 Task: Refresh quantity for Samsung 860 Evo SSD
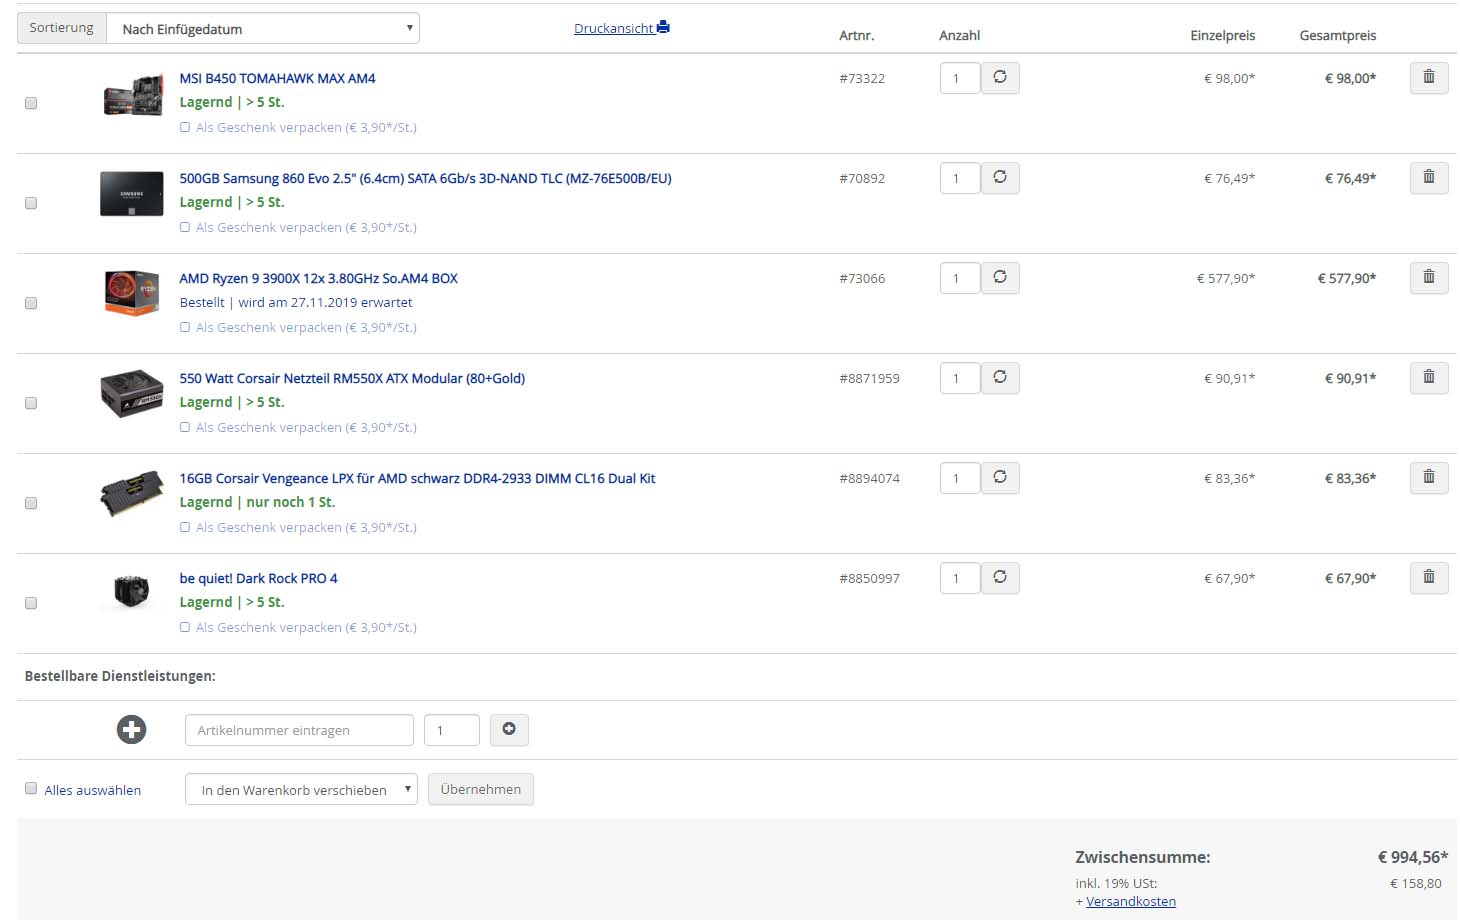(1000, 178)
